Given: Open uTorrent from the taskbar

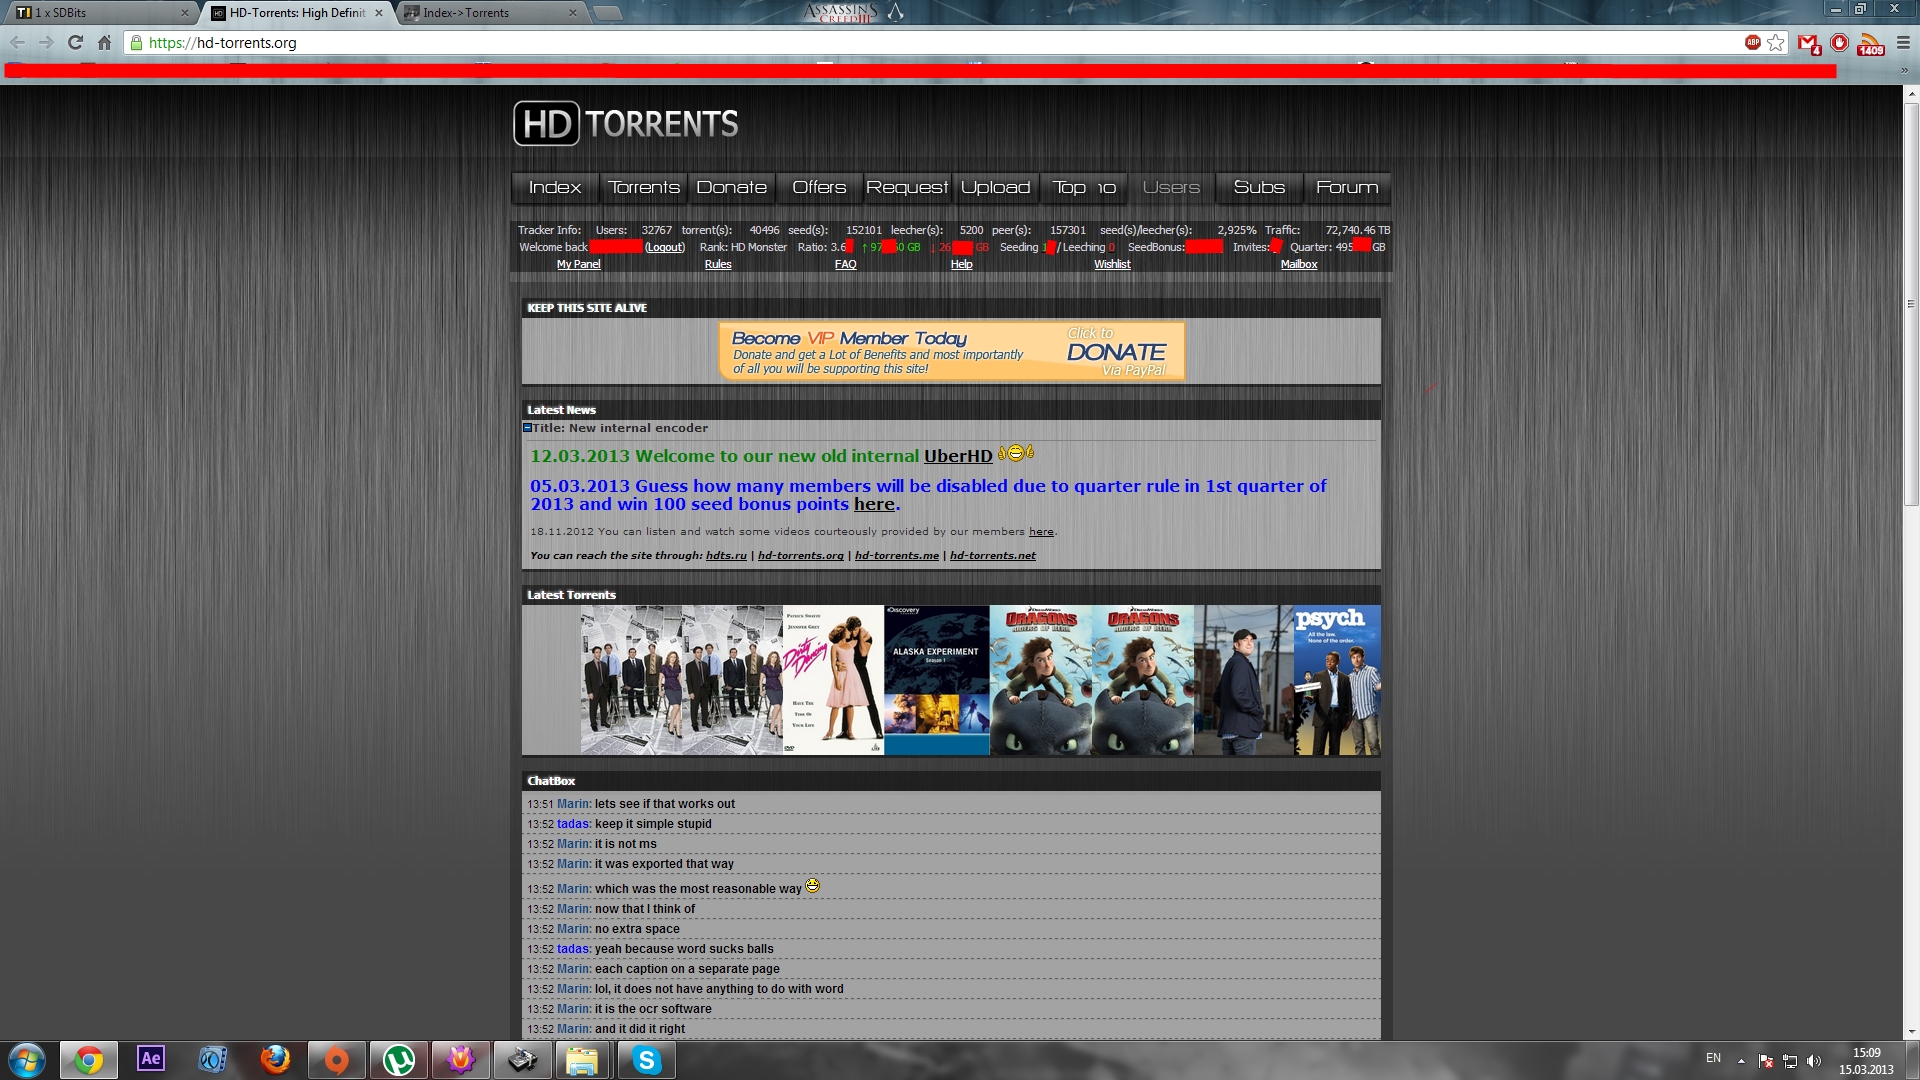Looking at the screenshot, I should (x=399, y=1060).
